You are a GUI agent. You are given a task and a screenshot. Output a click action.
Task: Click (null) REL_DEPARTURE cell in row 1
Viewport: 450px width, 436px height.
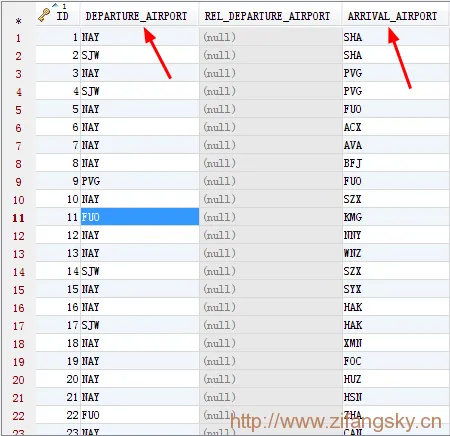pyautogui.click(x=271, y=37)
